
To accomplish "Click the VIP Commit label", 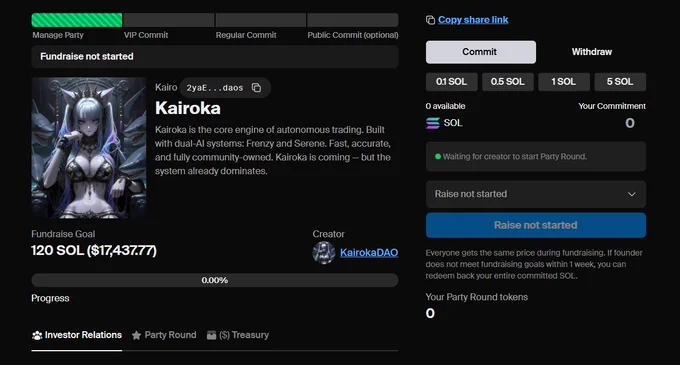I will (146, 35).
